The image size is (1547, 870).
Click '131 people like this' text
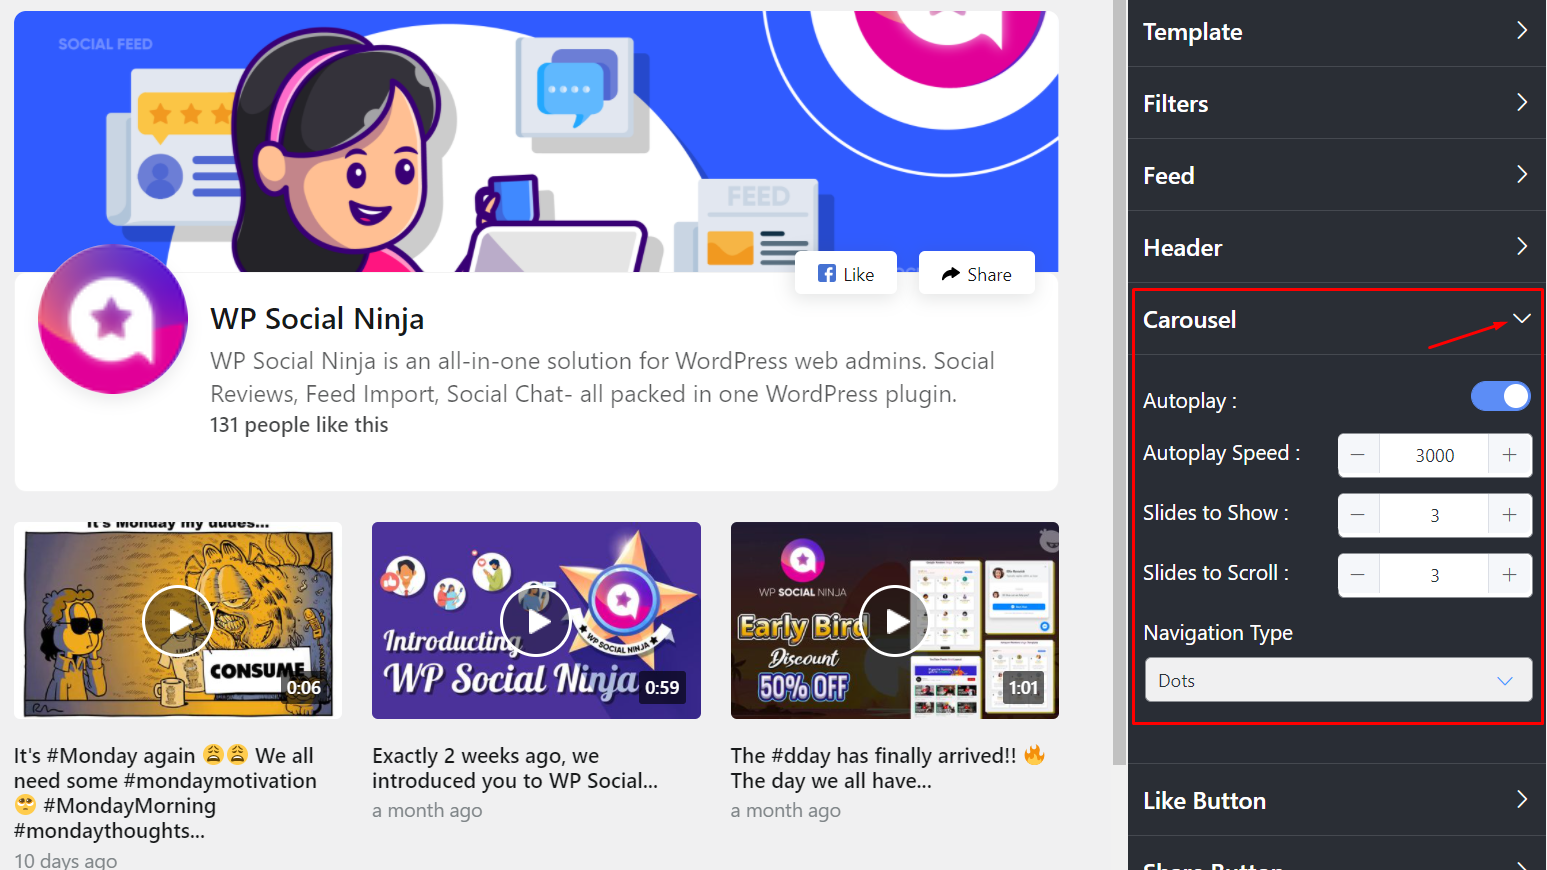tap(299, 425)
